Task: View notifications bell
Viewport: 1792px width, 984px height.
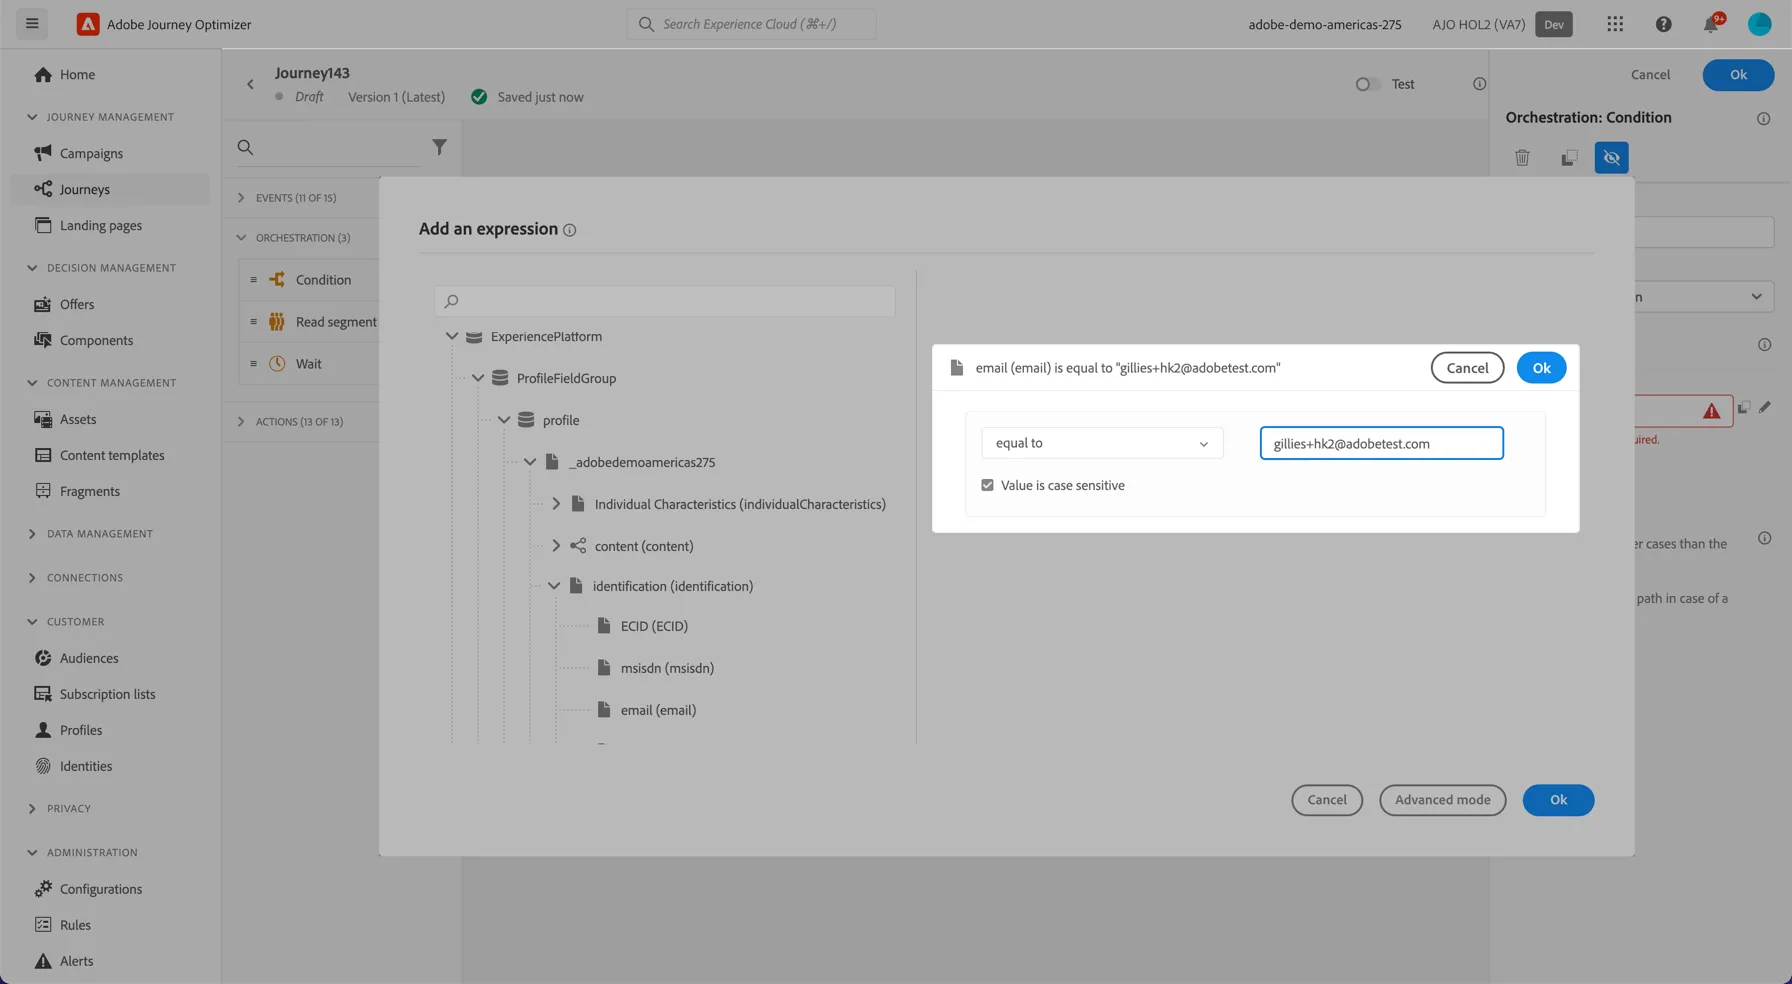Action: (1711, 24)
